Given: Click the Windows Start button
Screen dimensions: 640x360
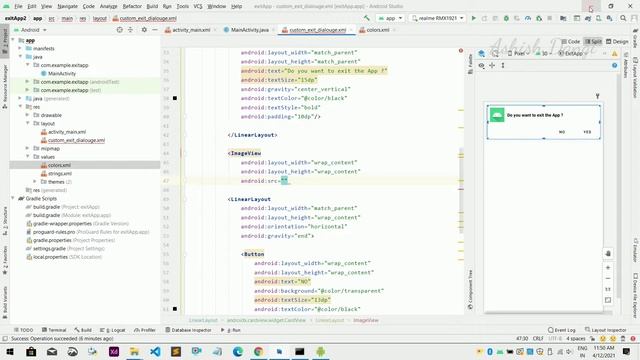Looking at the screenshot, I should tap(10, 351).
